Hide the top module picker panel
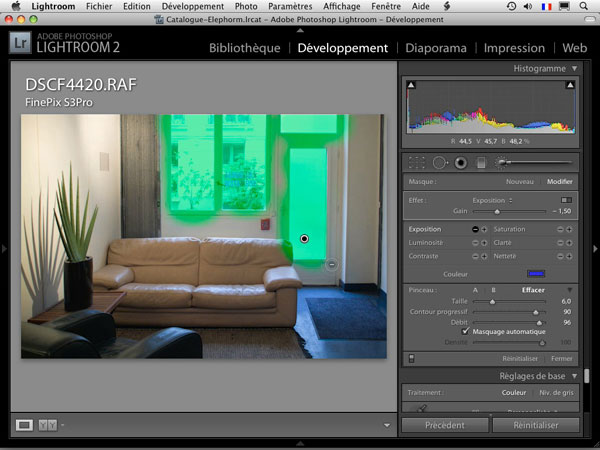Image resolution: width=600 pixels, height=450 pixels. [x=300, y=30]
